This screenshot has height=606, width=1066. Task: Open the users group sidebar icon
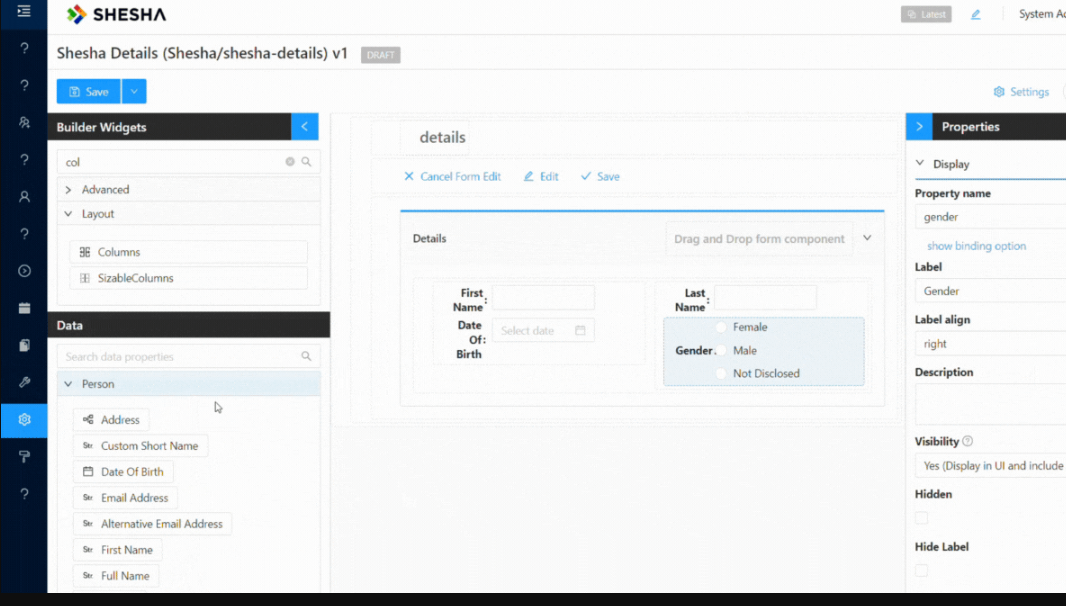point(24,122)
